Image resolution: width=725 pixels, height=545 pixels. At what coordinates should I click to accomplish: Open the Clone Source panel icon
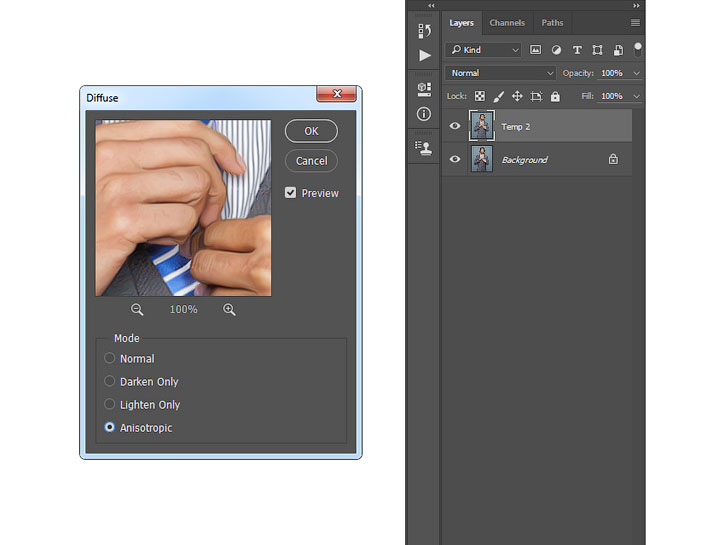tap(424, 148)
